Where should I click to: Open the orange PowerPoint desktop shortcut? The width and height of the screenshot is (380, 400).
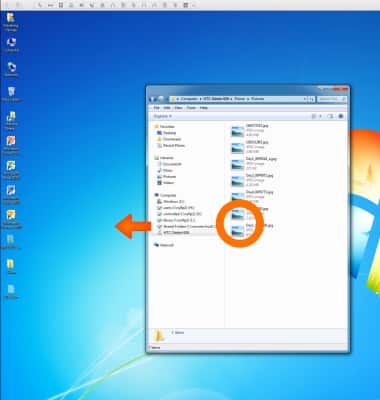[x=11, y=144]
